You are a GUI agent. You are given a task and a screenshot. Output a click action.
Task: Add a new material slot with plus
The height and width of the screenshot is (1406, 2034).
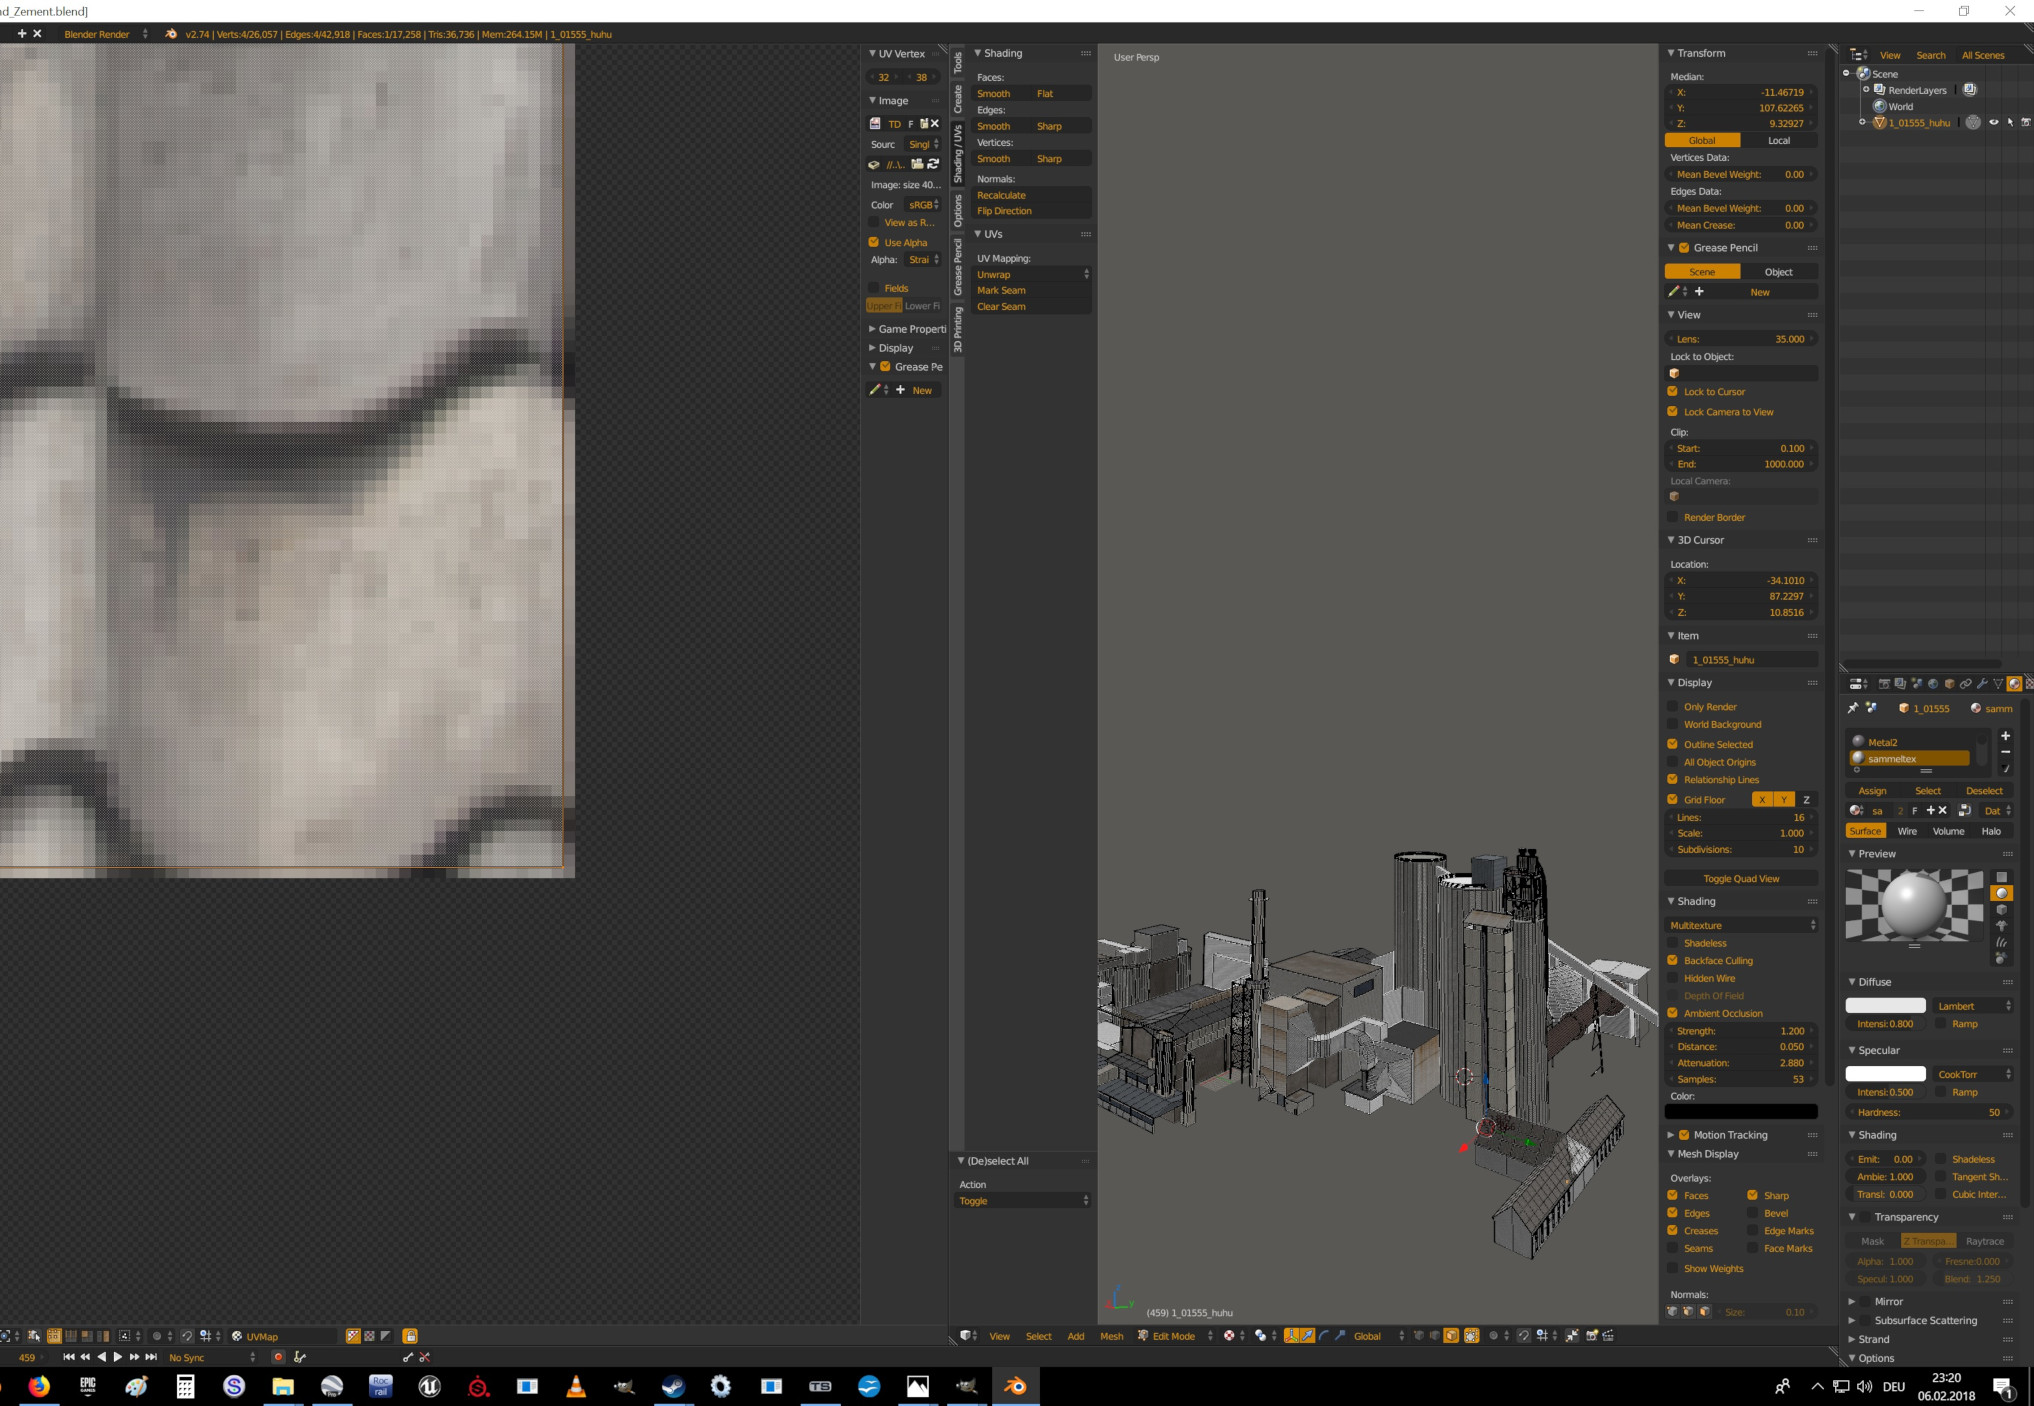[x=2005, y=735]
